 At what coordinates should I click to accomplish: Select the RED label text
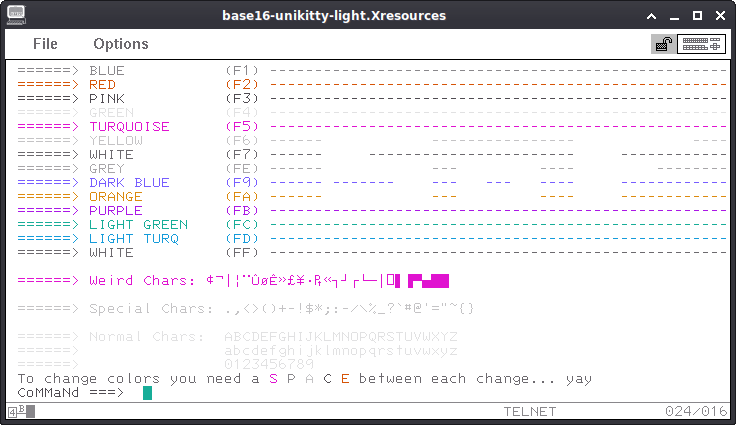(102, 85)
